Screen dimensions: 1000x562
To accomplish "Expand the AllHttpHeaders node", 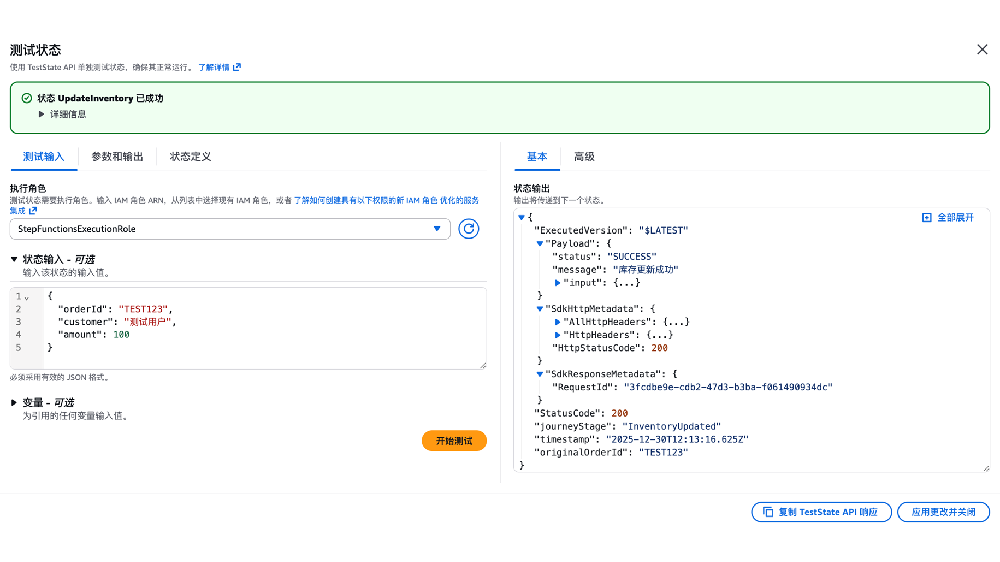I will (x=558, y=322).
